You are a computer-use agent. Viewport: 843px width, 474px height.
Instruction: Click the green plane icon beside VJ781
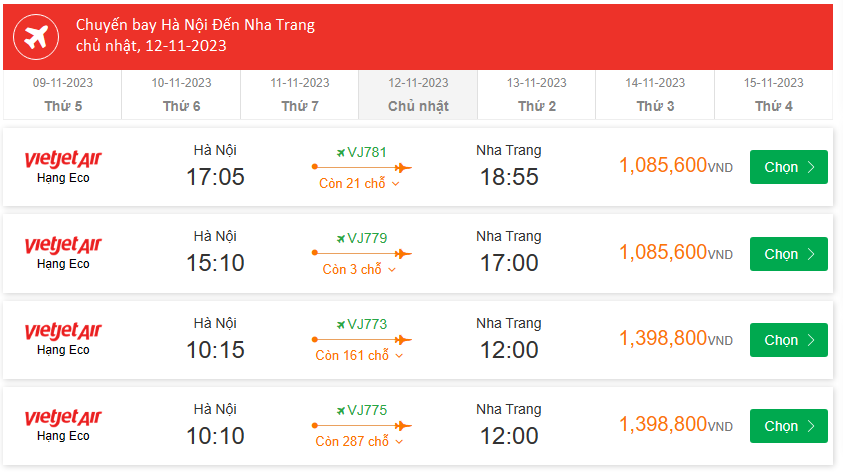pyautogui.click(x=341, y=152)
